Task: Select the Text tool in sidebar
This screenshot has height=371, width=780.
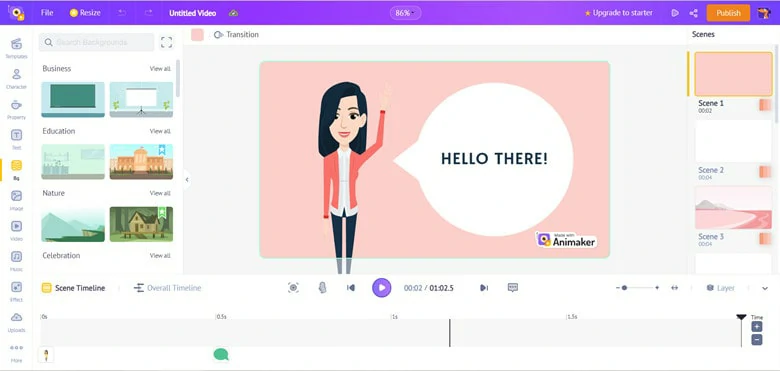Action: [x=16, y=140]
